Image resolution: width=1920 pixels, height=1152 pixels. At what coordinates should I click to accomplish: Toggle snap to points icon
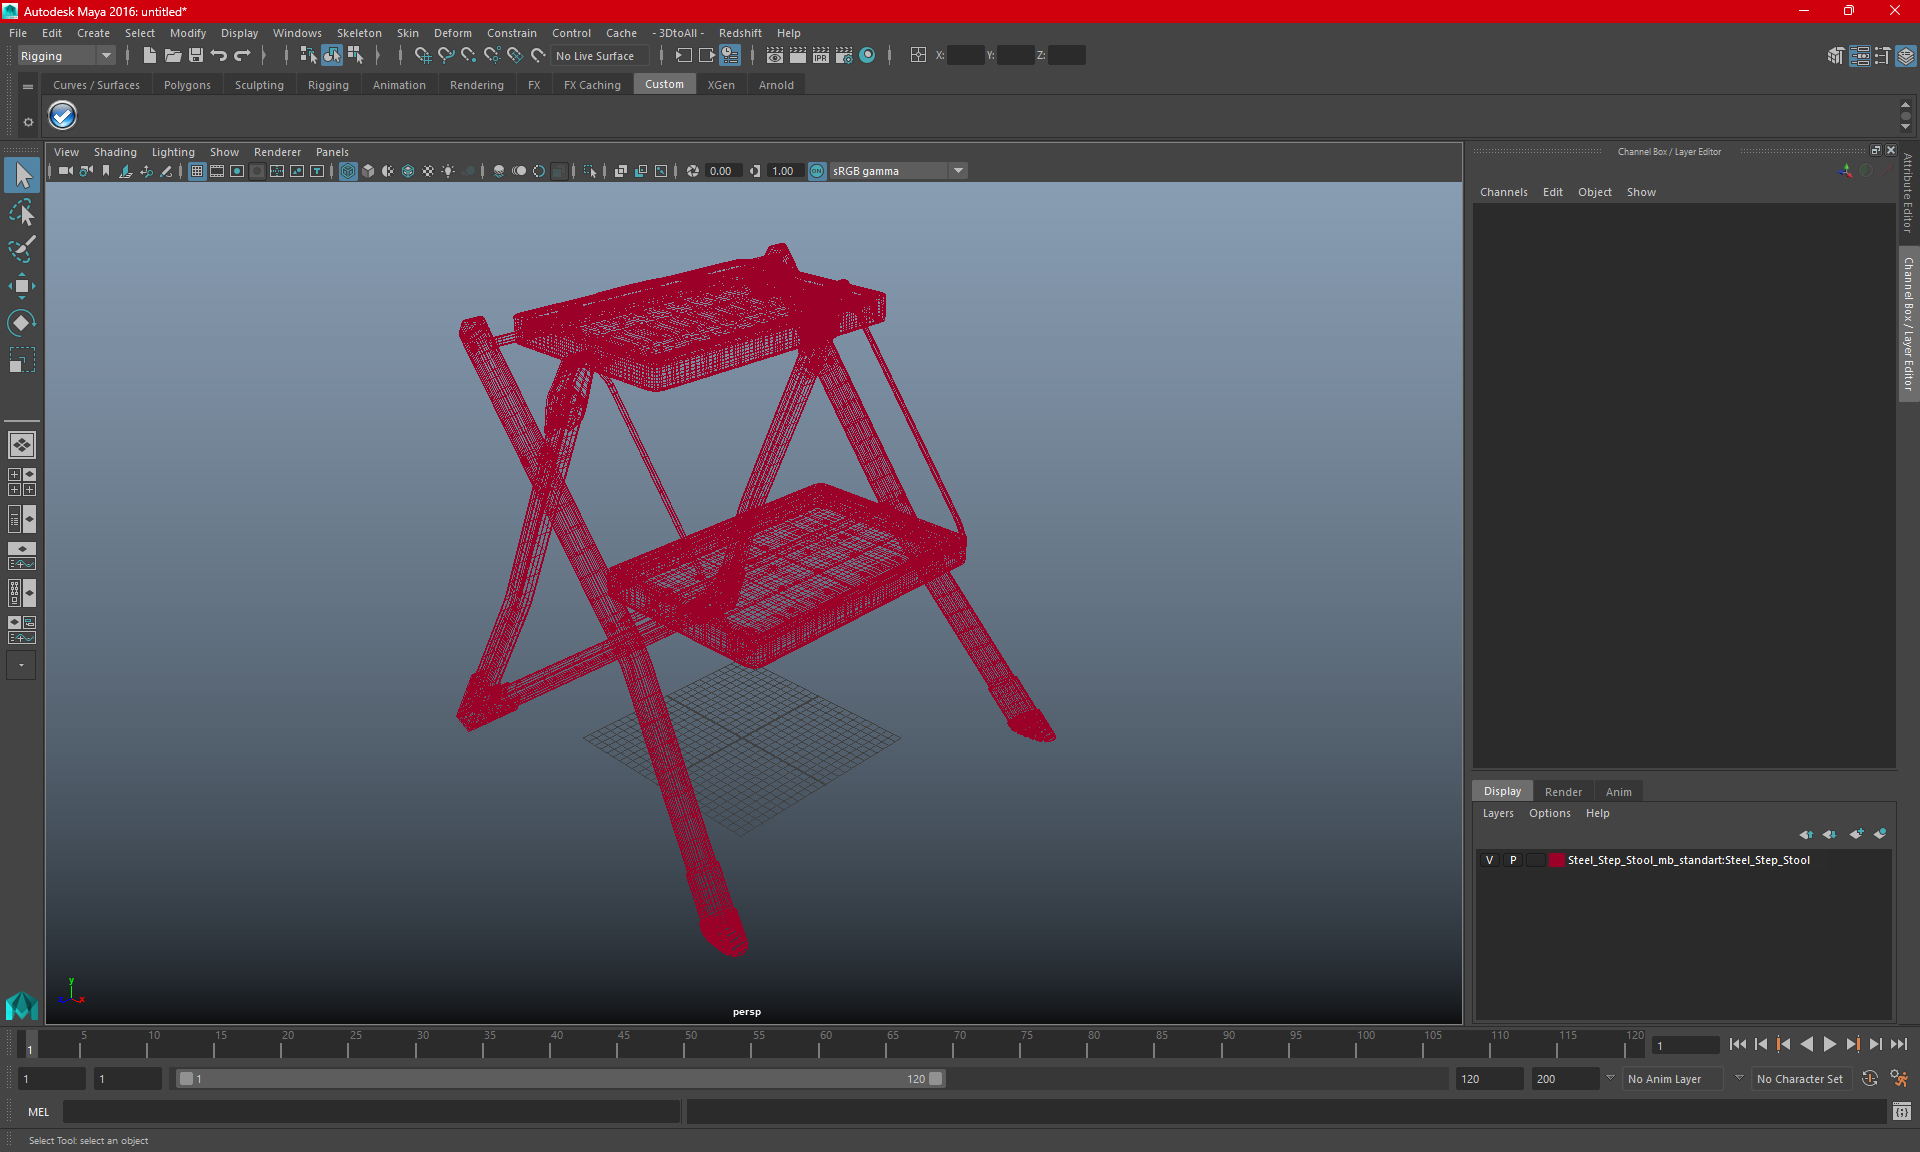pyautogui.click(x=469, y=56)
